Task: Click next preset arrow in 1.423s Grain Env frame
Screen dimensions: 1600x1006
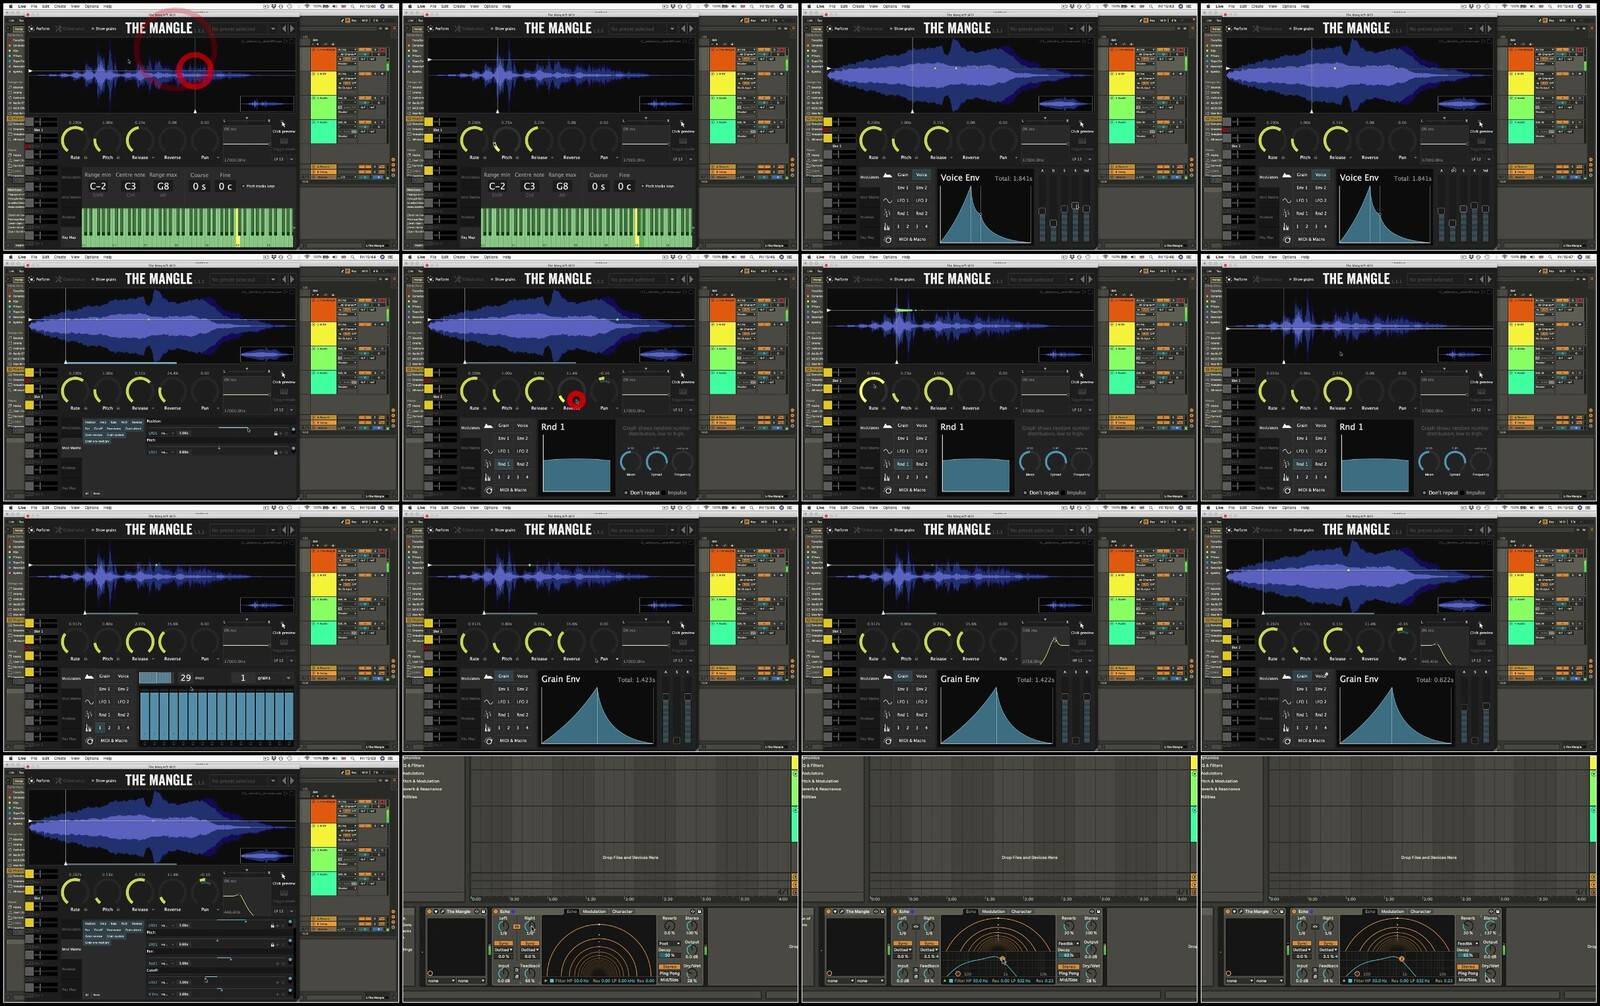Action: pyautogui.click(x=690, y=530)
